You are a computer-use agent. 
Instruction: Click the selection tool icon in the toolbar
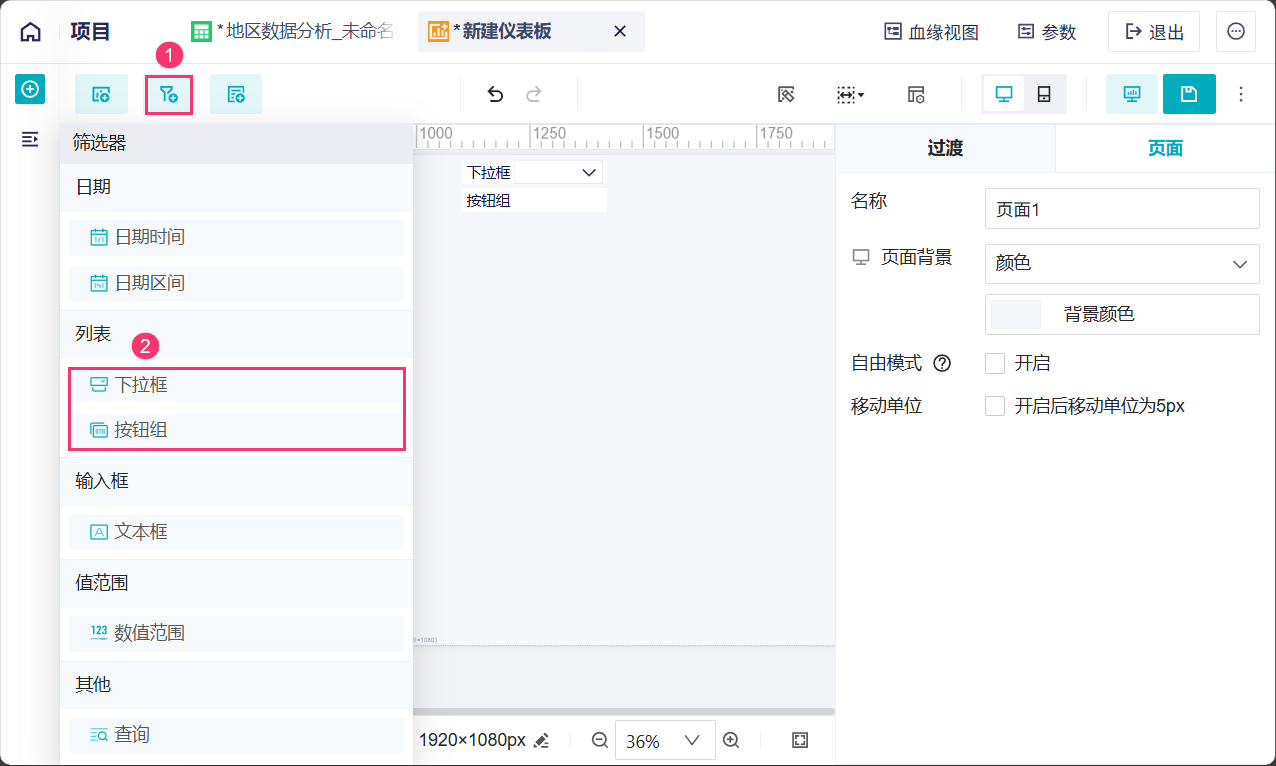786,94
